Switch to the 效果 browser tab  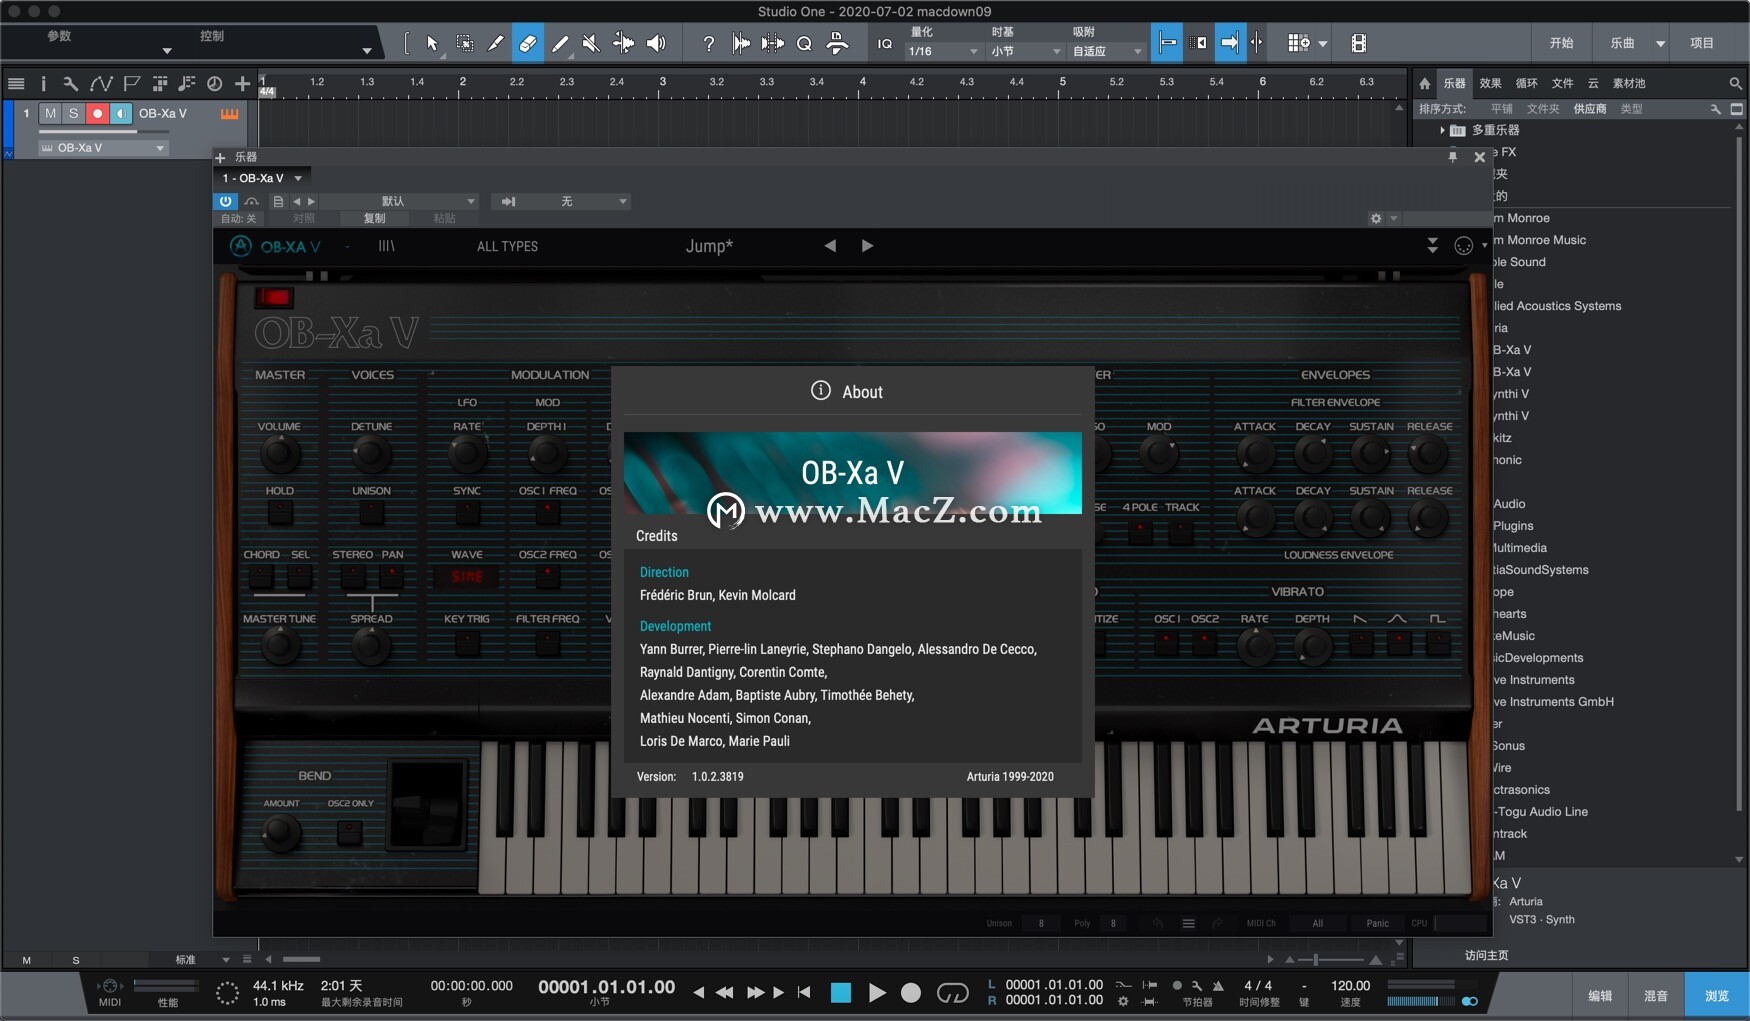point(1490,84)
